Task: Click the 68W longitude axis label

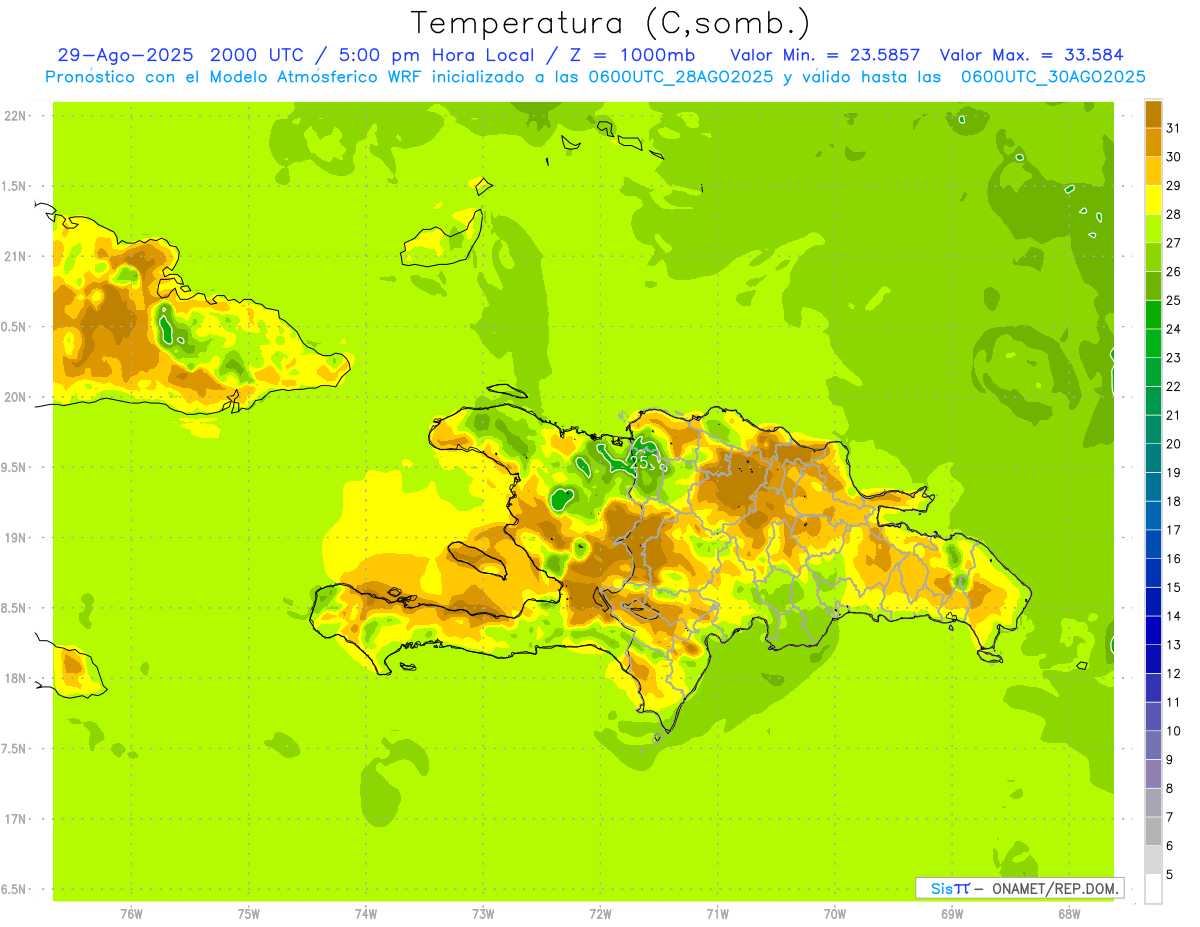Action: coord(1069,914)
